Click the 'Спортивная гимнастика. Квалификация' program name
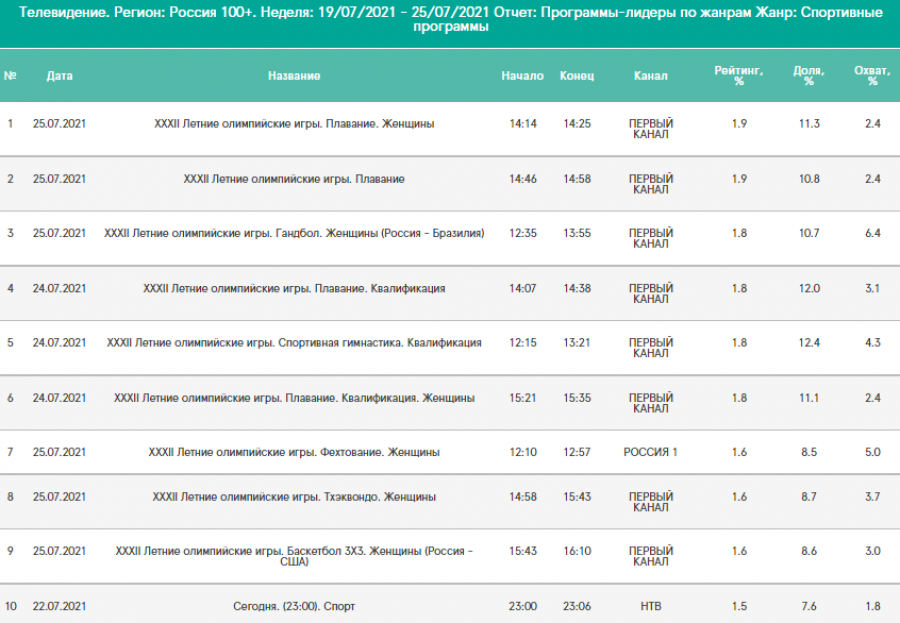 tap(294, 343)
